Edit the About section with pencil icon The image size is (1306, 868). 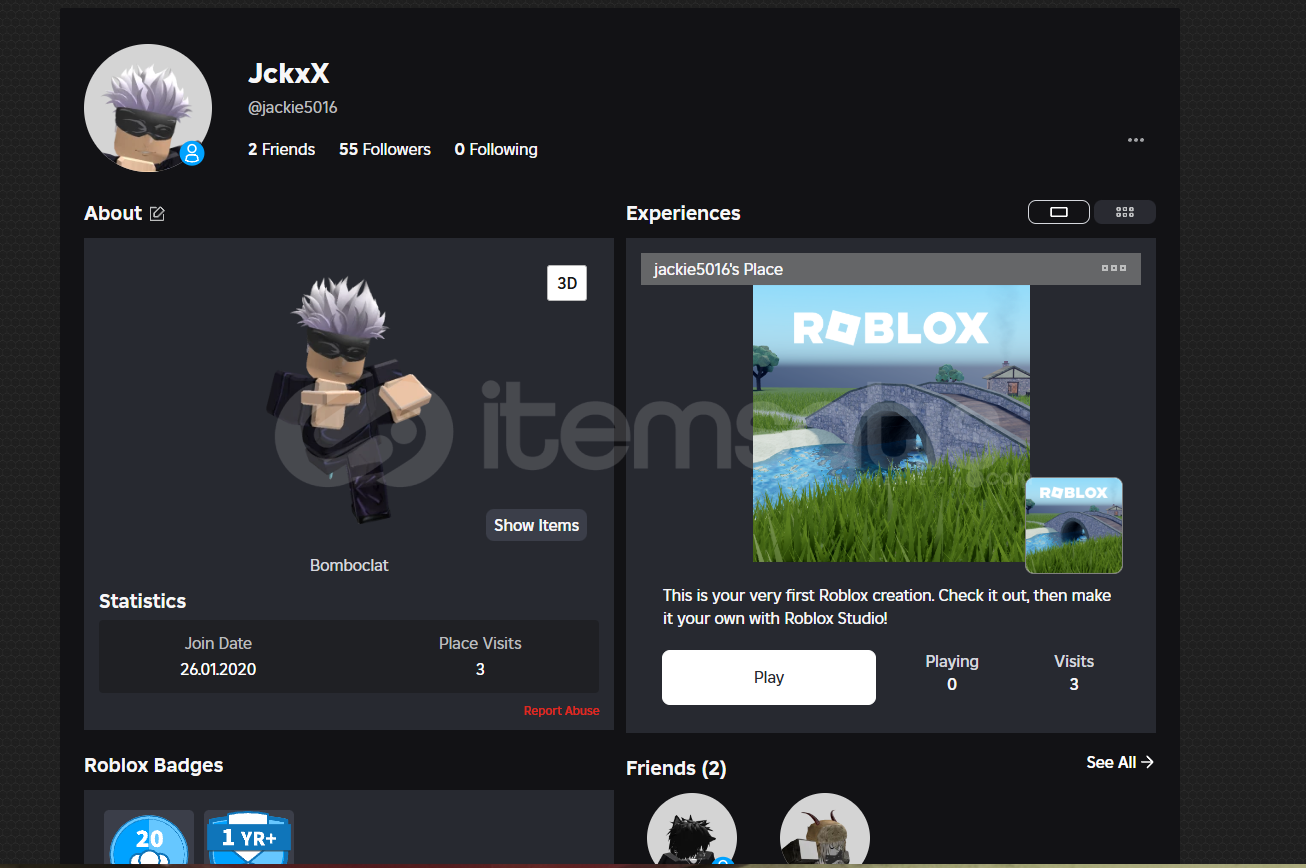157,213
